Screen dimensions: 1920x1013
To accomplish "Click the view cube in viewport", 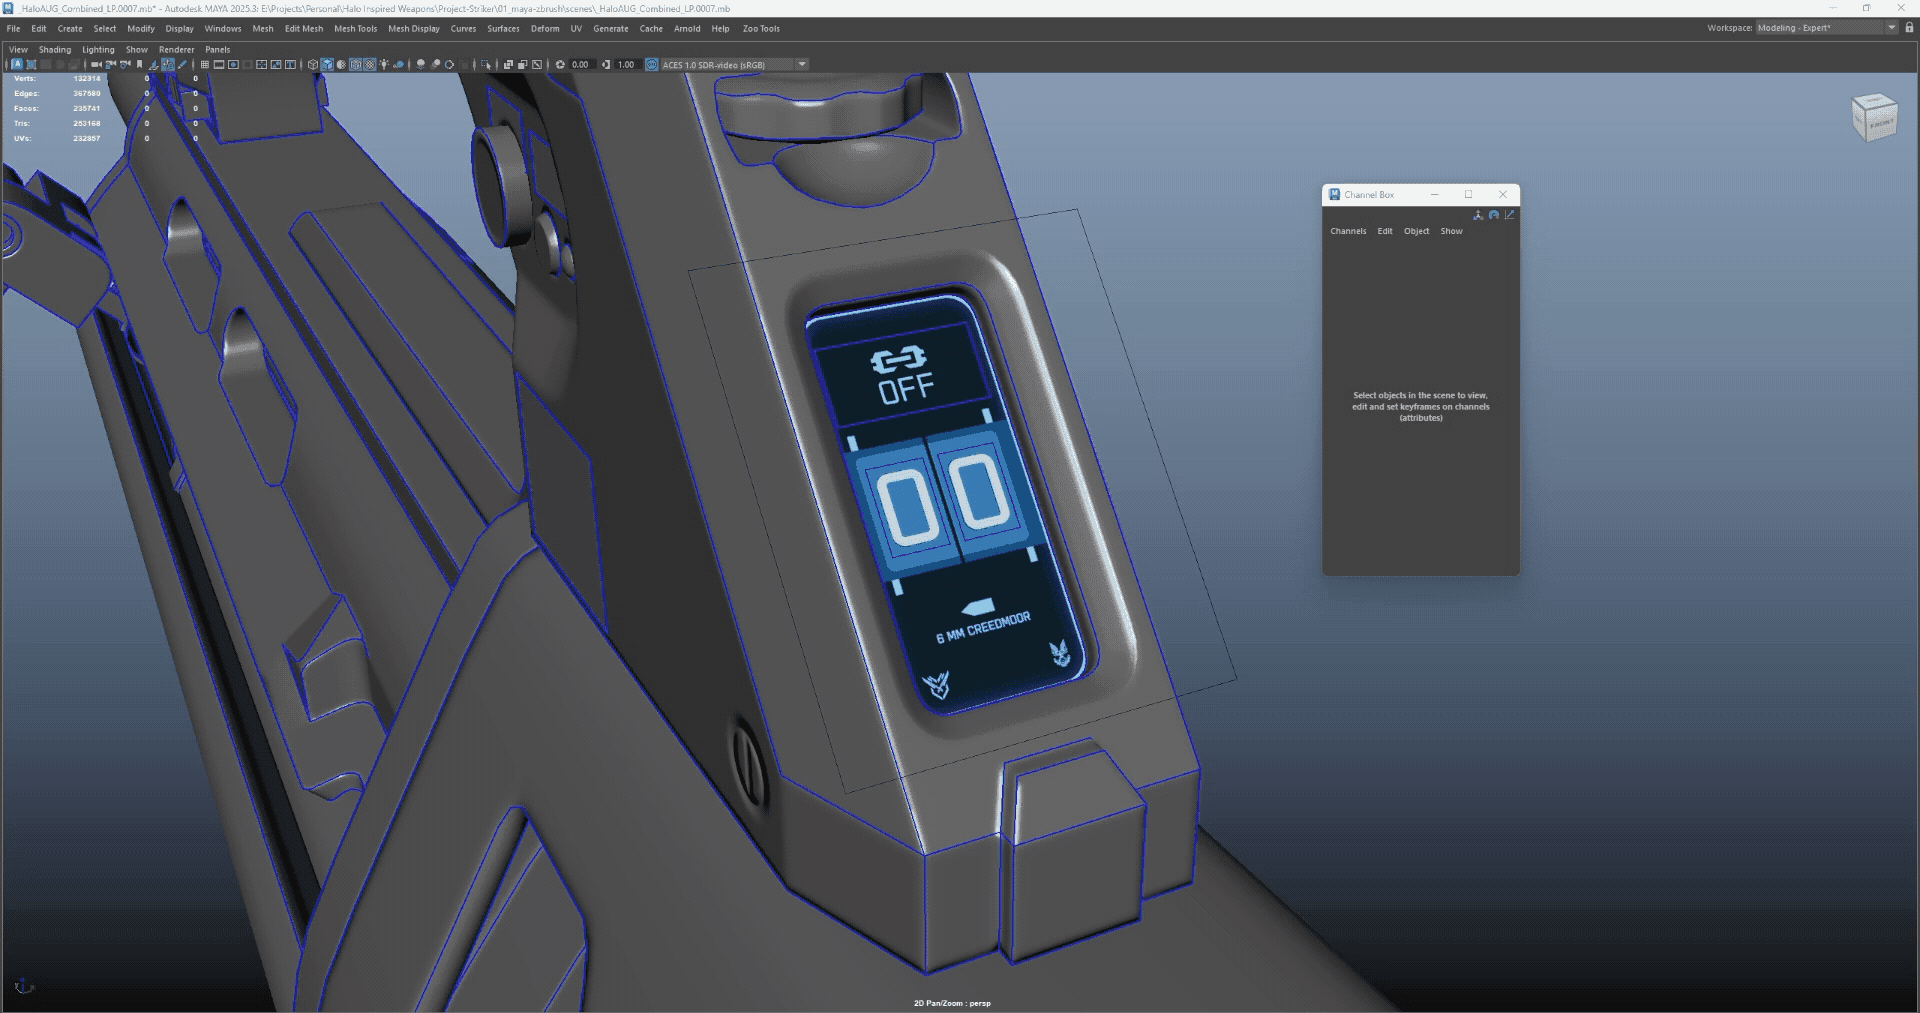I will [1874, 118].
